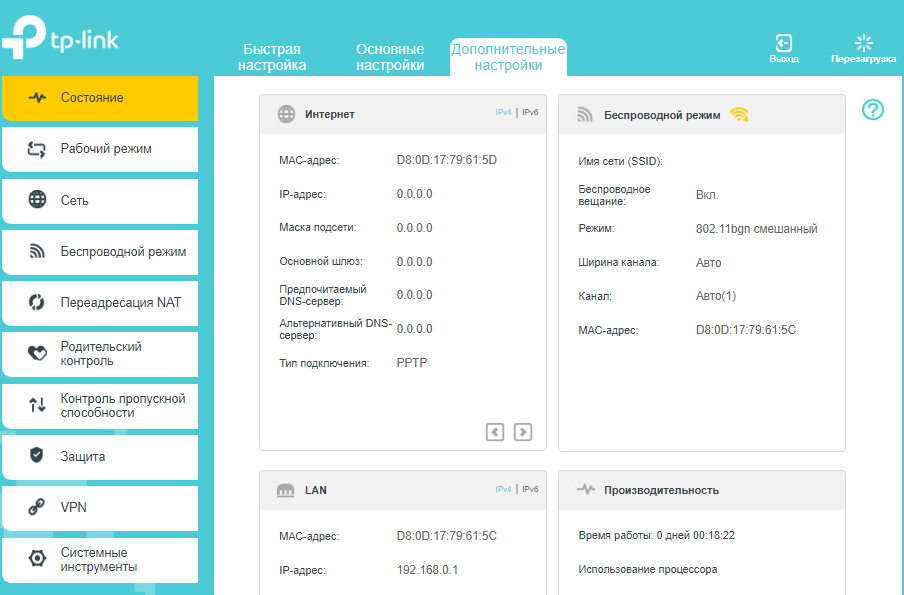Switch LAN panel to IPv6
This screenshot has height=595, width=904.
point(530,489)
